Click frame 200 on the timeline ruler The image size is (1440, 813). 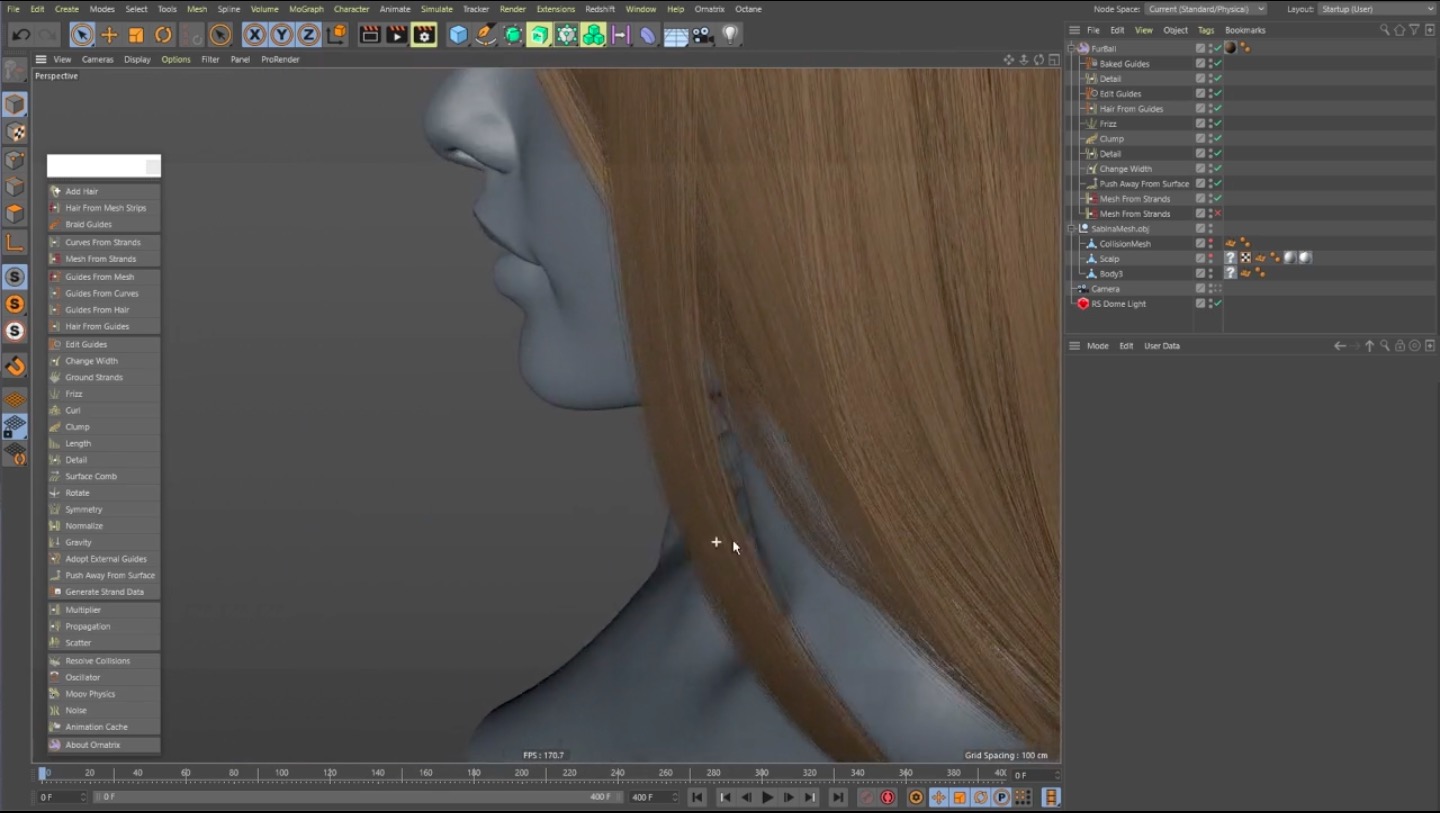(x=522, y=773)
